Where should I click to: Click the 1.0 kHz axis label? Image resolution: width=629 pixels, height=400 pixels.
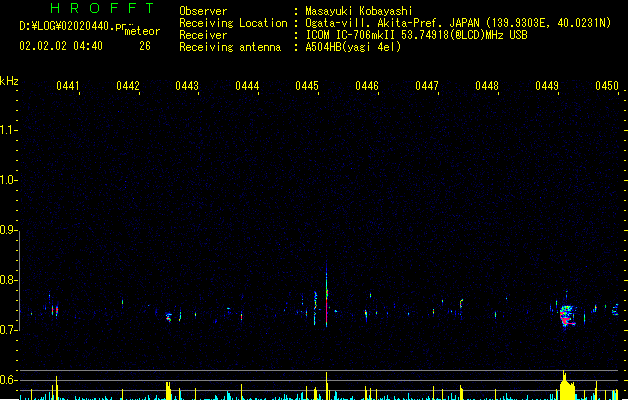tap(8, 180)
